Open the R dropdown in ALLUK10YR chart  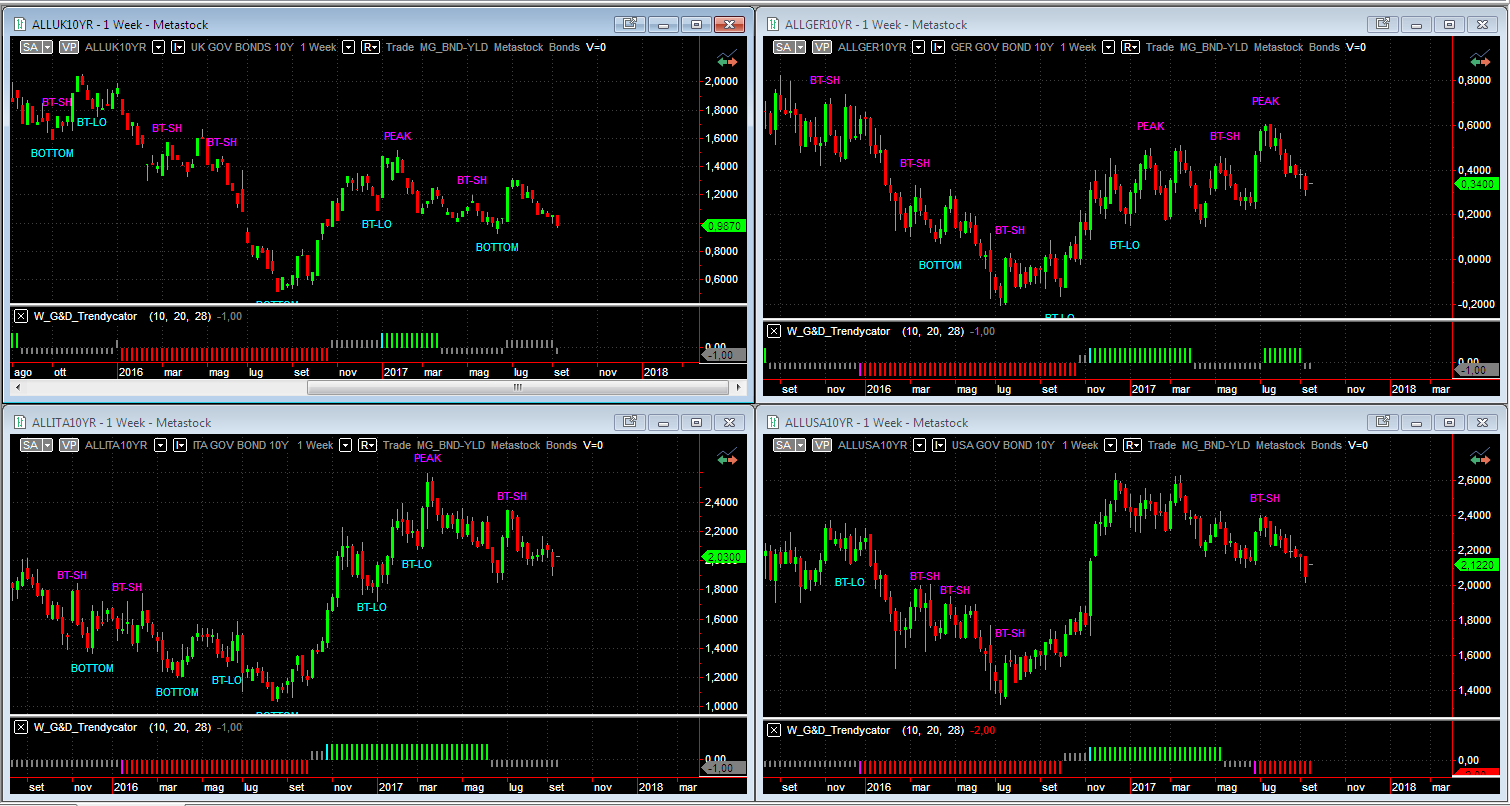pos(370,47)
